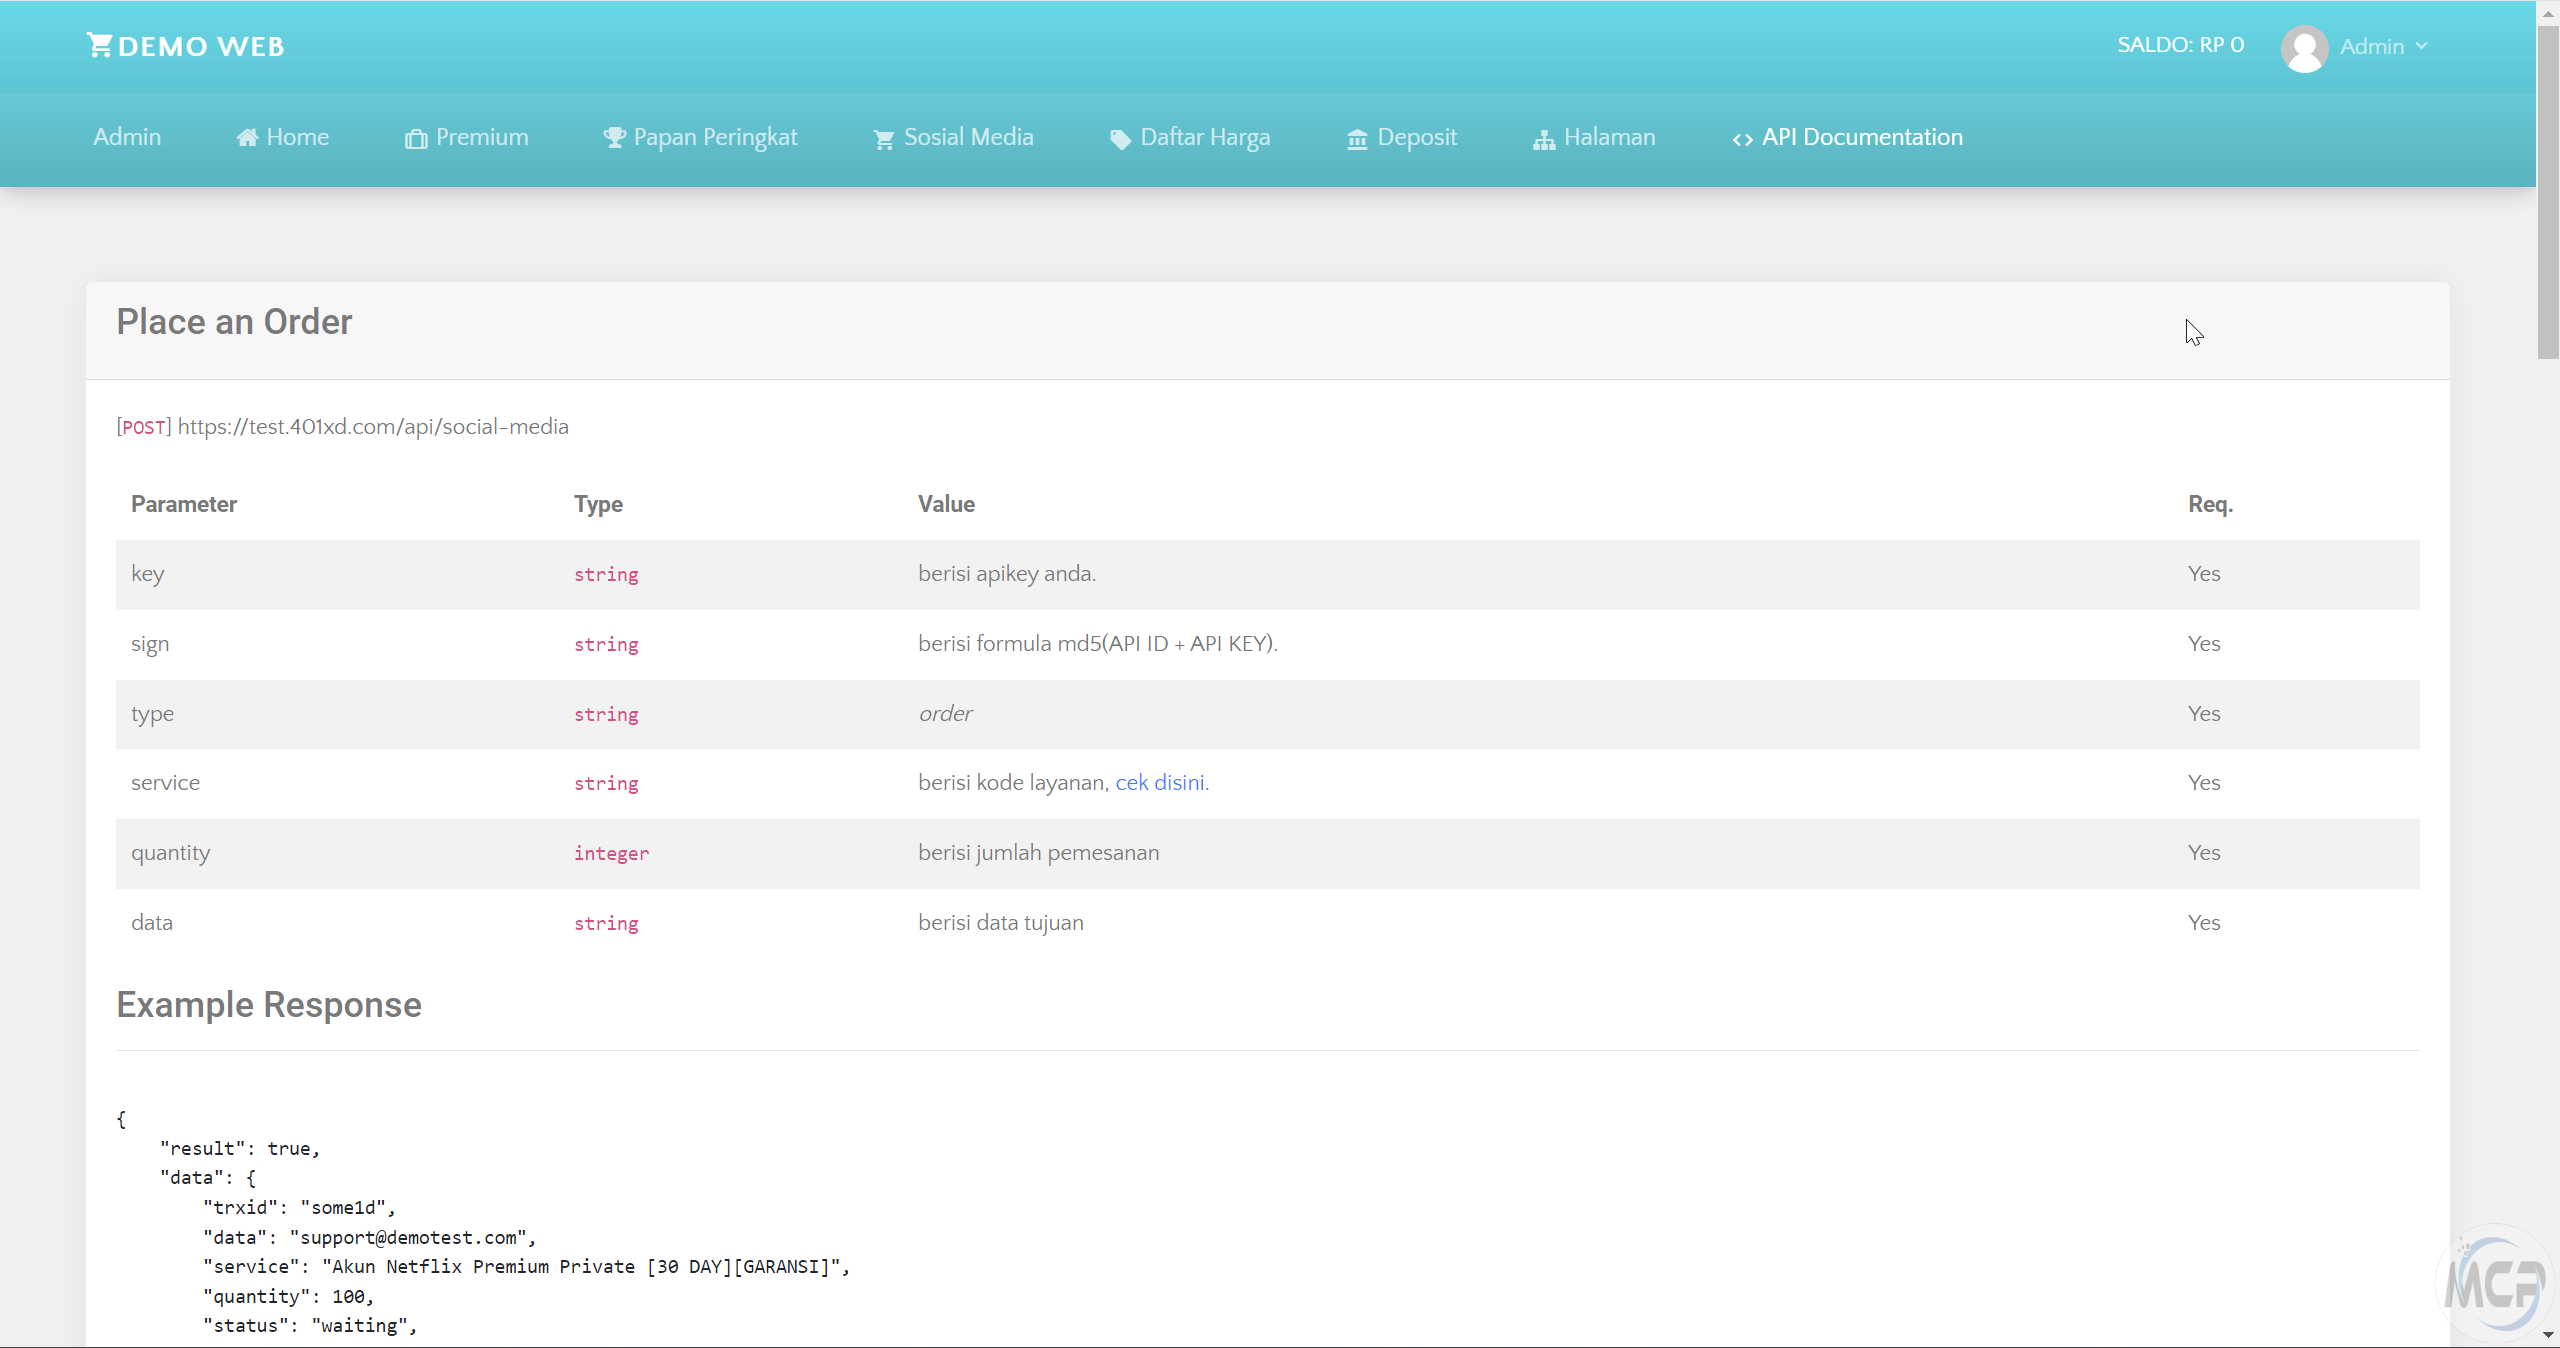Open the Premium menu item
The height and width of the screenshot is (1348, 2560).
click(x=482, y=137)
